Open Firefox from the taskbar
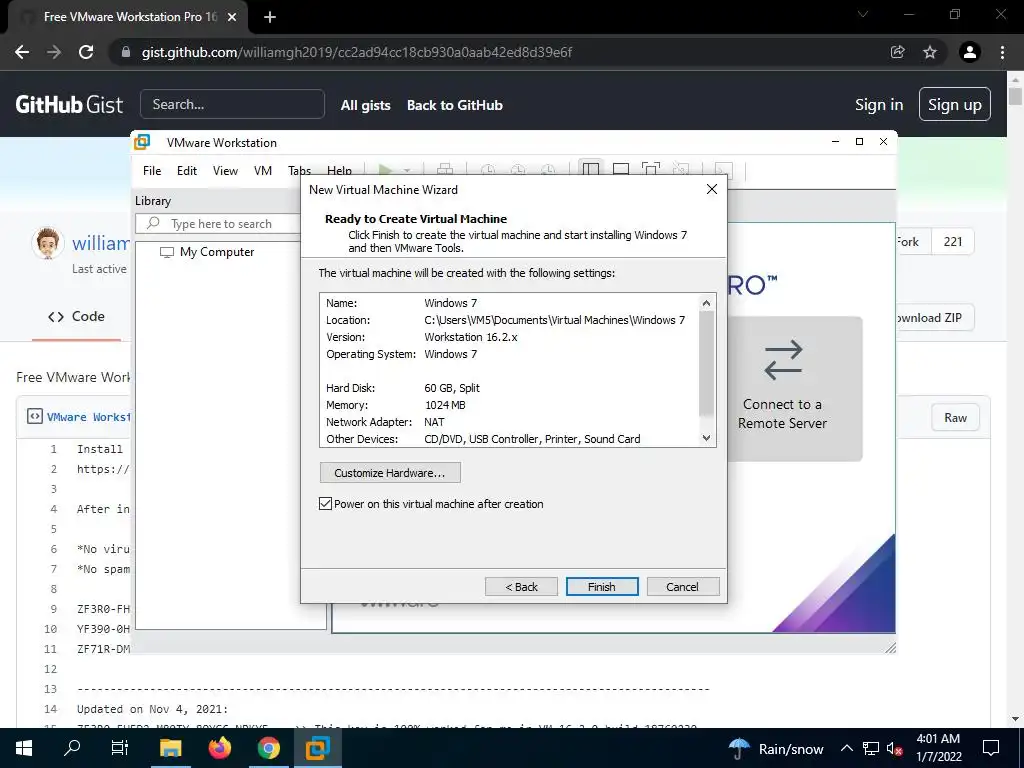The image size is (1024, 768). 219,748
